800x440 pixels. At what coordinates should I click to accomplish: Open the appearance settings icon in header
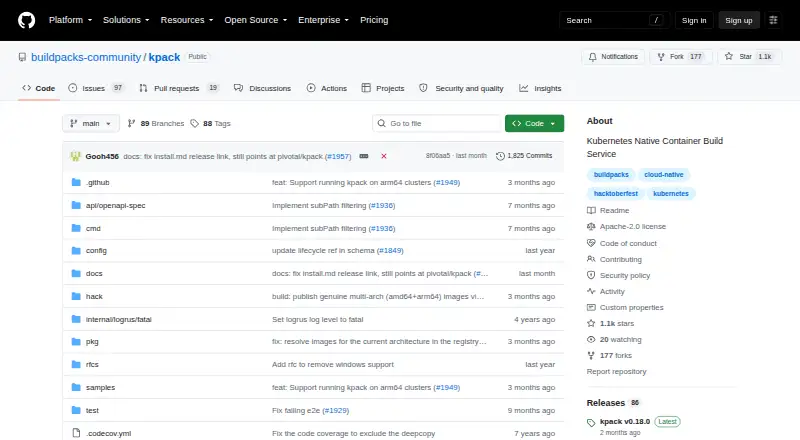tap(773, 20)
